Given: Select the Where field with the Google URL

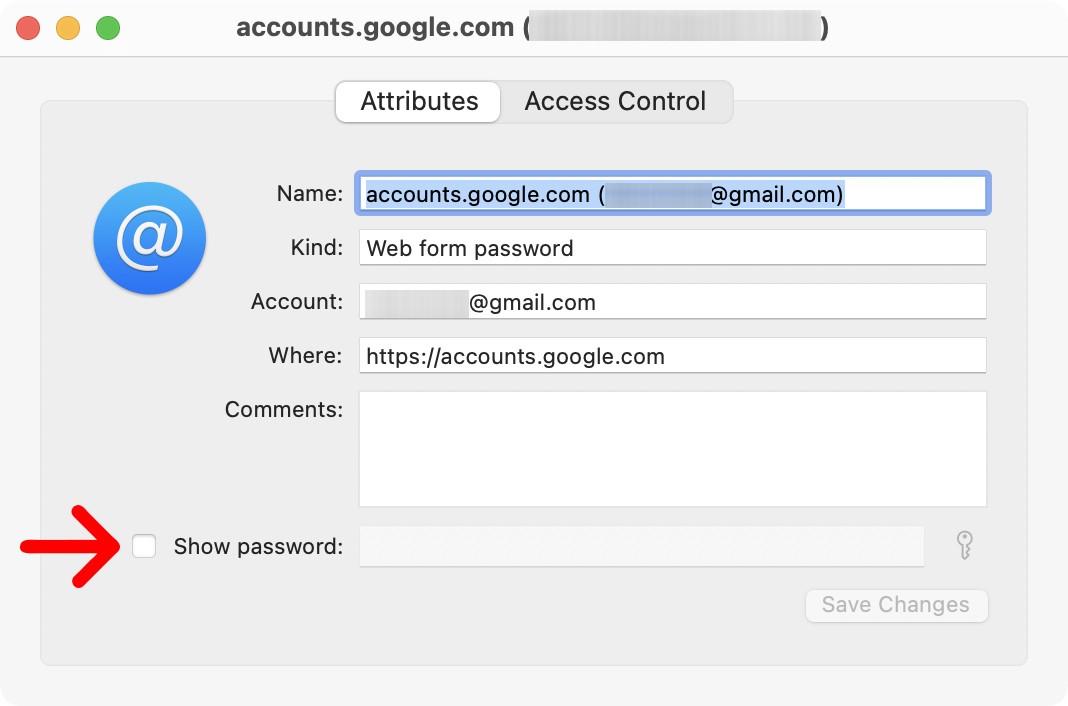Looking at the screenshot, I should point(672,356).
